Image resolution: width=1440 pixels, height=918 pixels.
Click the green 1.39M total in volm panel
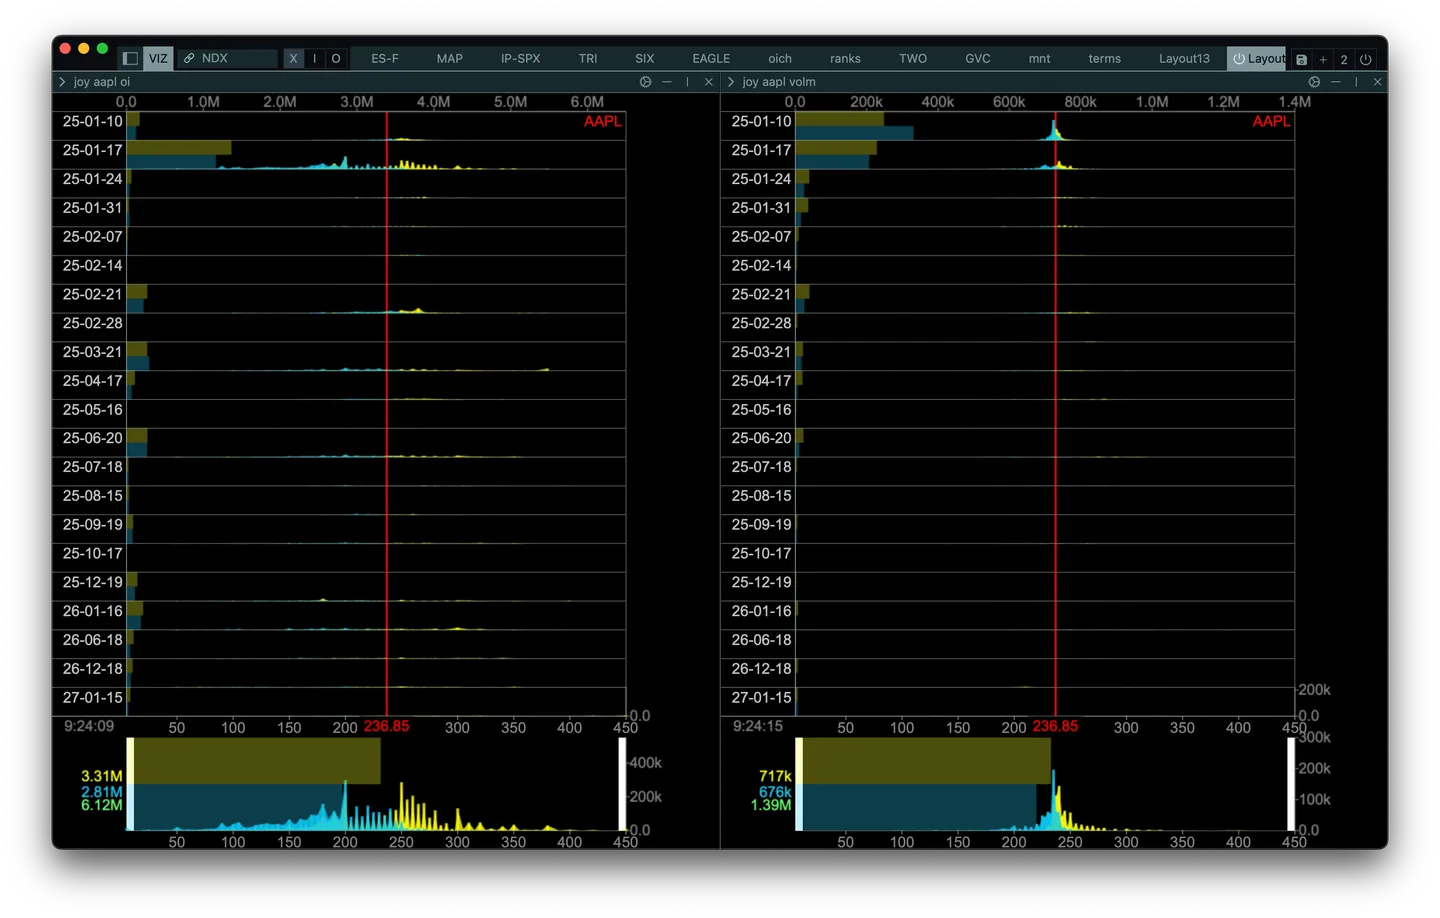pos(771,805)
